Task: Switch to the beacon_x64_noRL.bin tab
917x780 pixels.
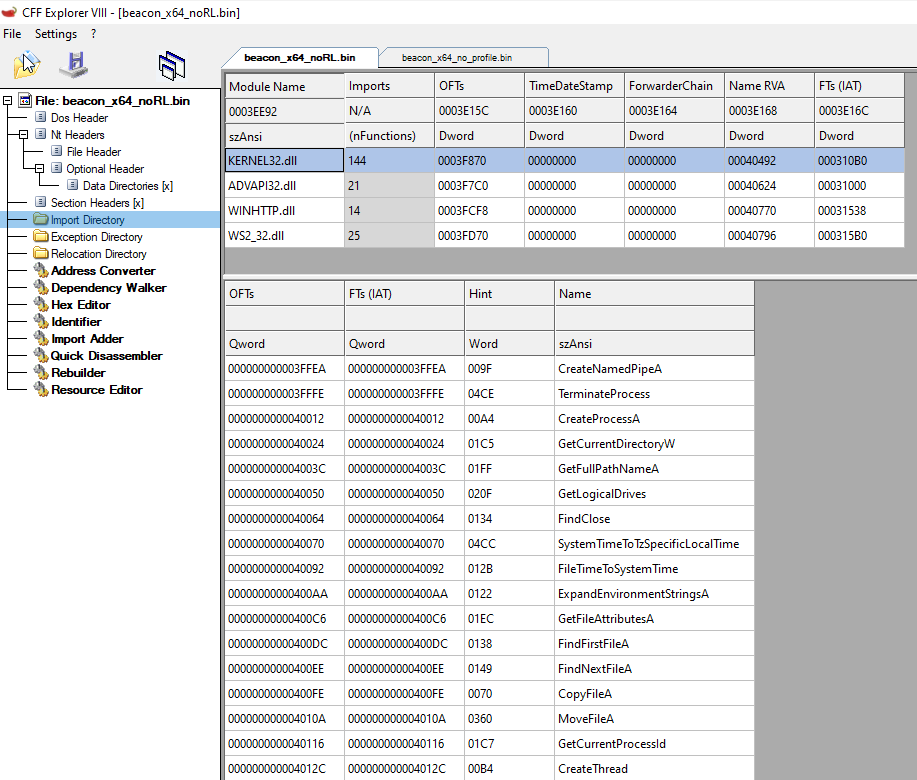Action: pos(299,57)
